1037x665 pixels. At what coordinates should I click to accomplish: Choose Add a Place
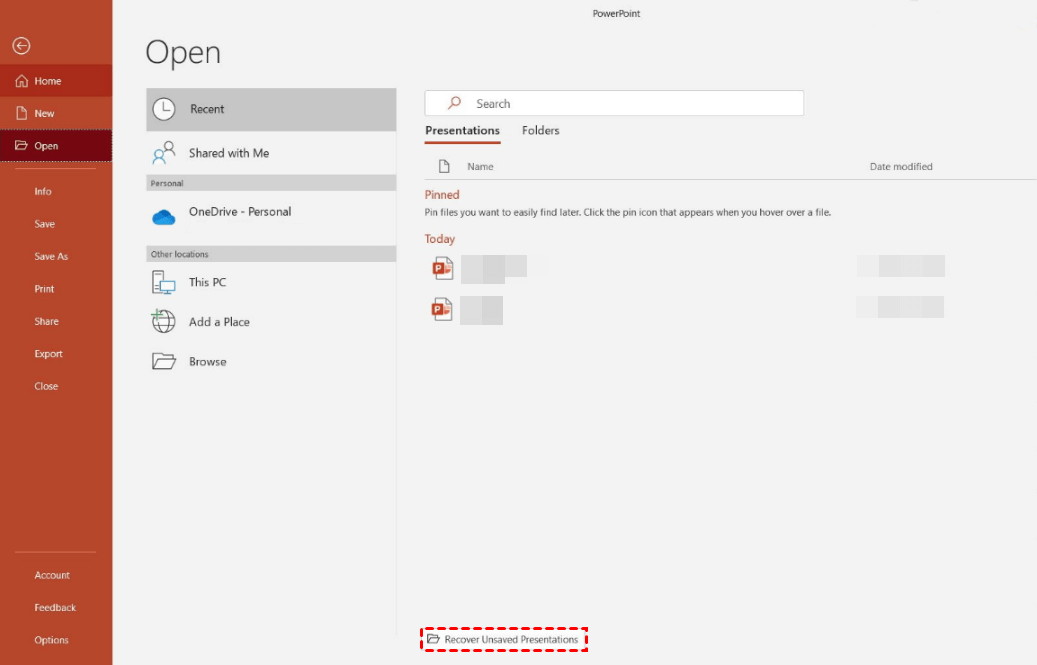pos(271,322)
